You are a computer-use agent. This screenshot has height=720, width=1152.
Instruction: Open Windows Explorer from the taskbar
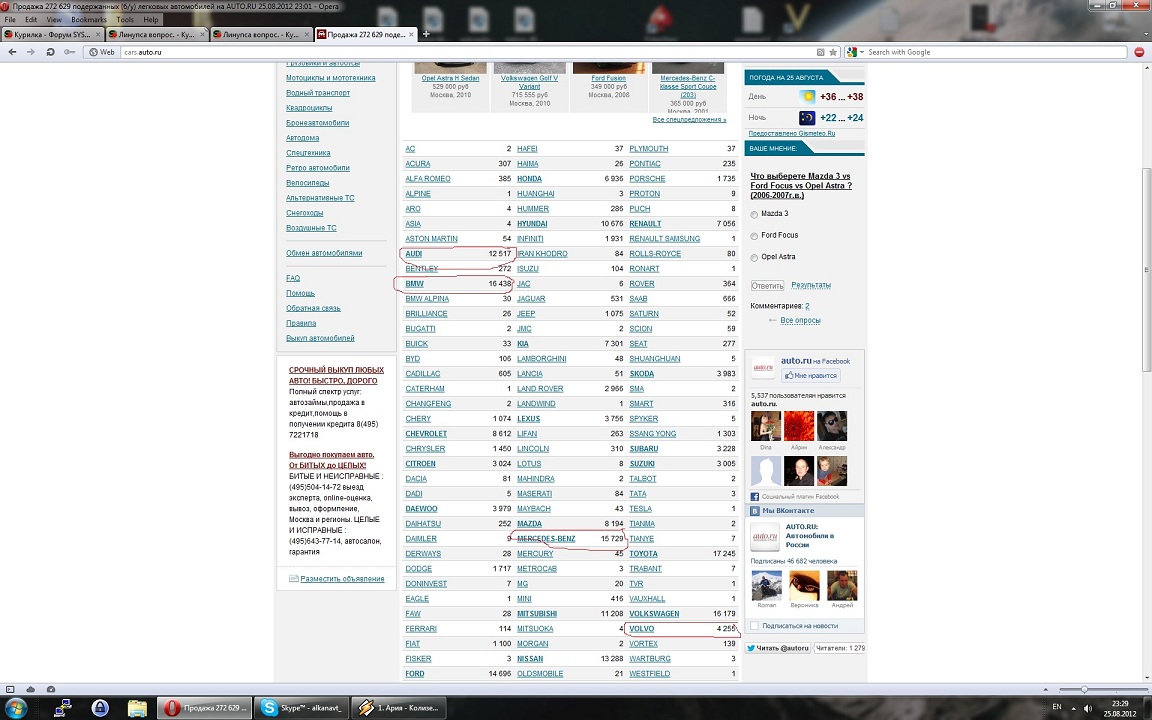coord(137,708)
